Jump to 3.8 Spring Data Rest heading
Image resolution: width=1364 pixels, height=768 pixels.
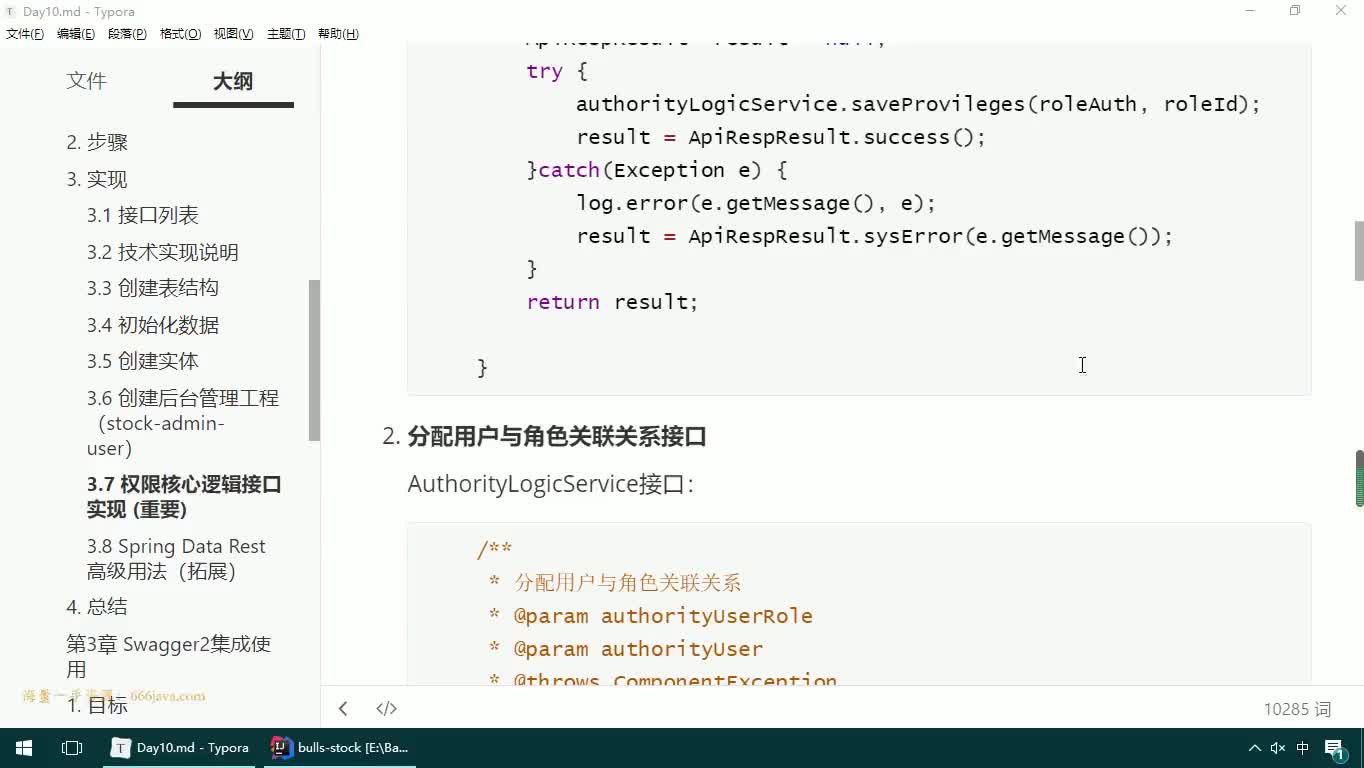pos(176,559)
